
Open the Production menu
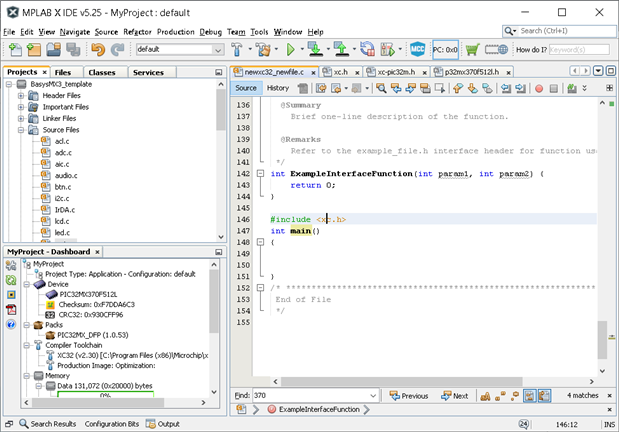[176, 32]
